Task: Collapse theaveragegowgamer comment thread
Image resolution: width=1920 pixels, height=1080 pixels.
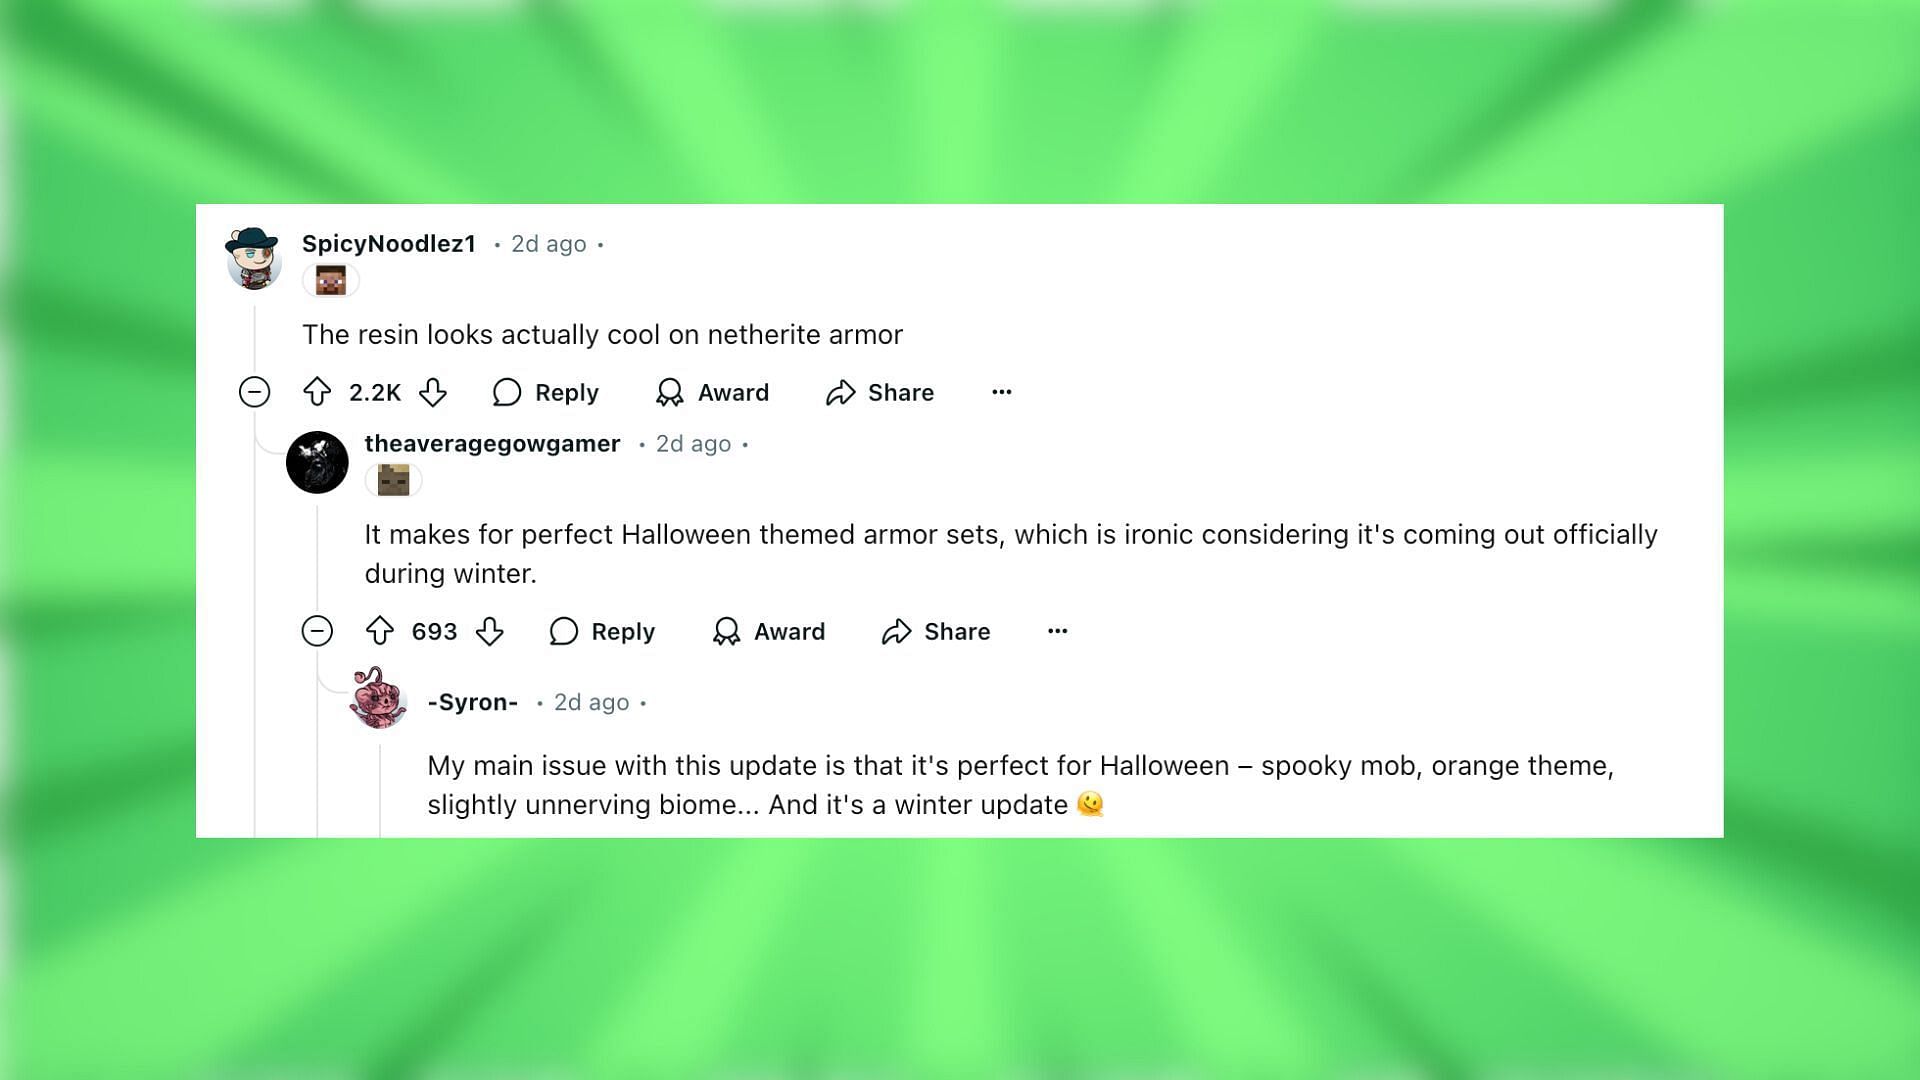Action: coord(316,630)
